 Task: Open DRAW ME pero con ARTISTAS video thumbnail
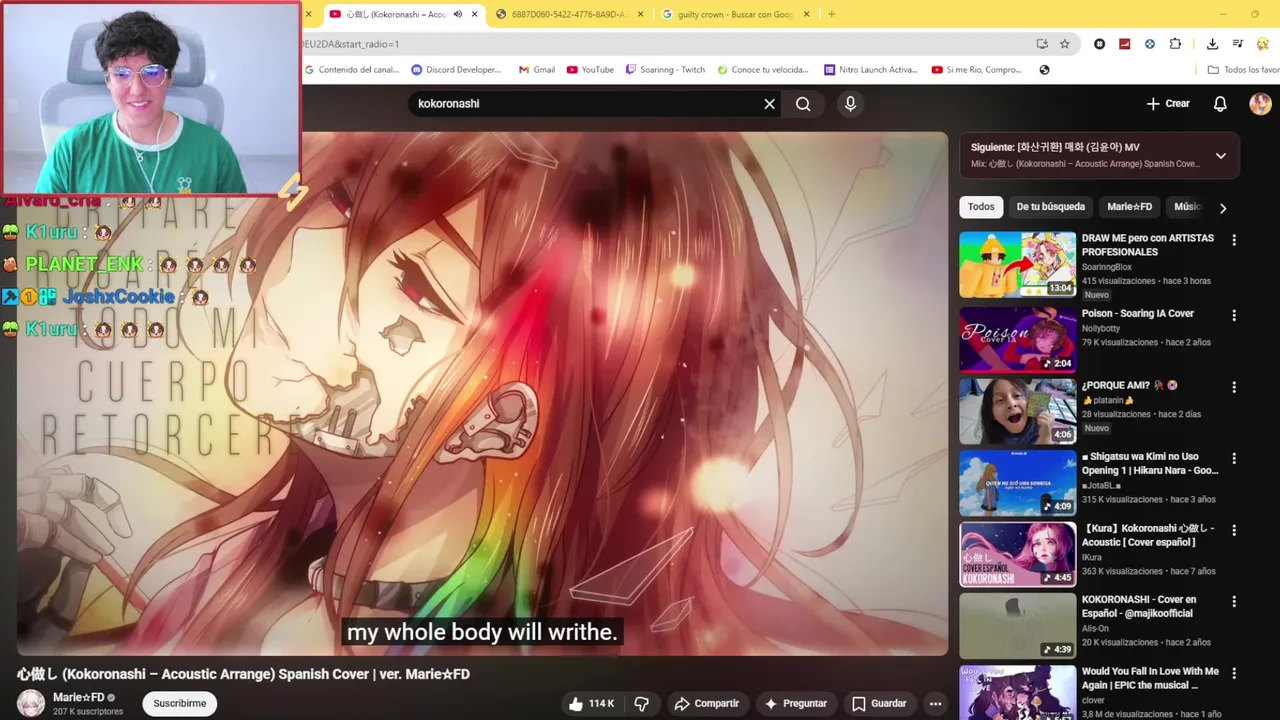click(1017, 265)
